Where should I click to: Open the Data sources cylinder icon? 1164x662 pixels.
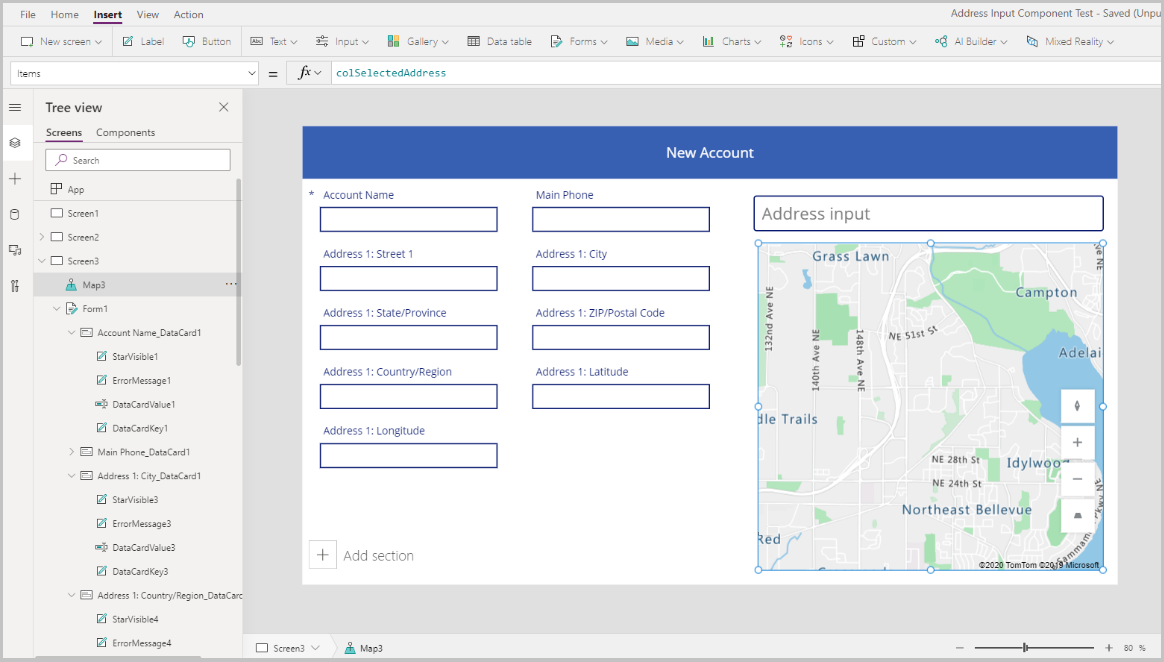click(15, 214)
